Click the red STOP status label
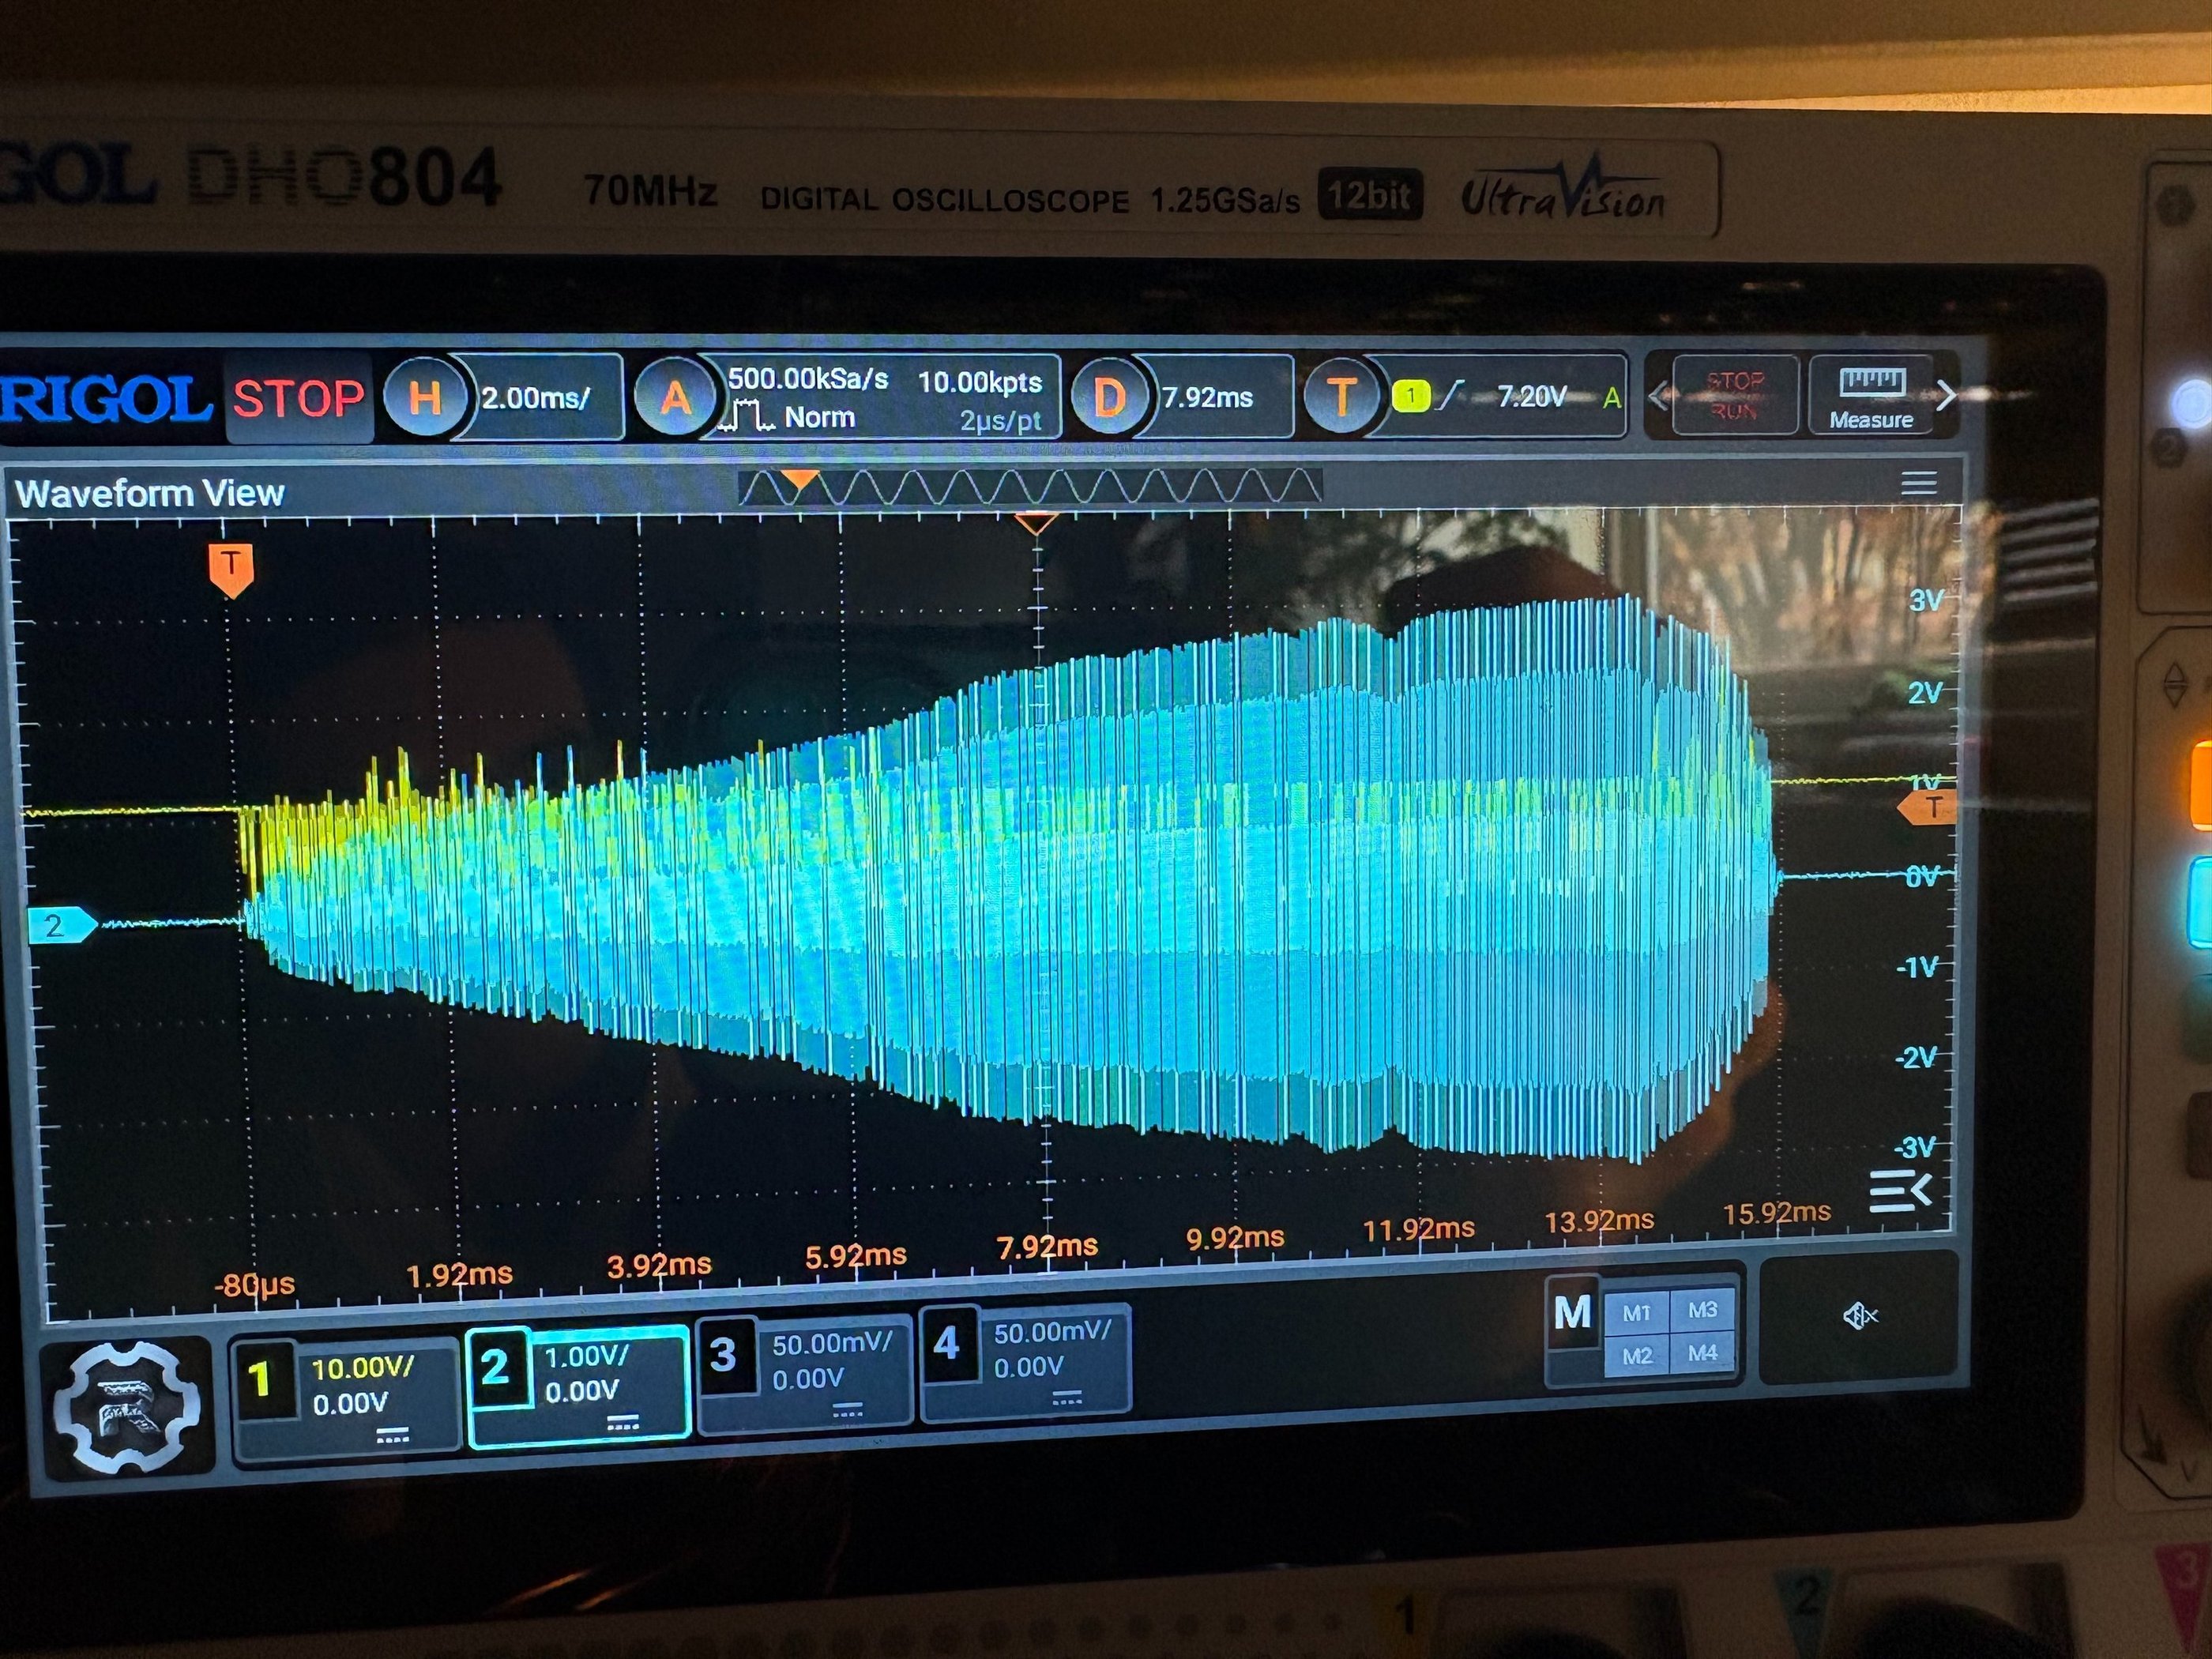This screenshot has height=1659, width=2212. coord(298,398)
